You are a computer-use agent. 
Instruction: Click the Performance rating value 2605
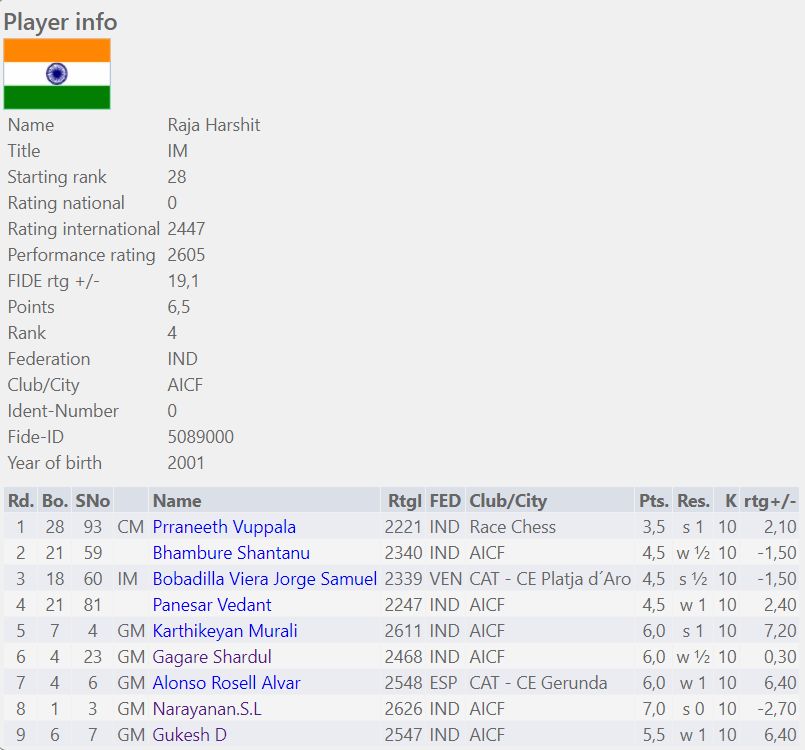(x=186, y=255)
